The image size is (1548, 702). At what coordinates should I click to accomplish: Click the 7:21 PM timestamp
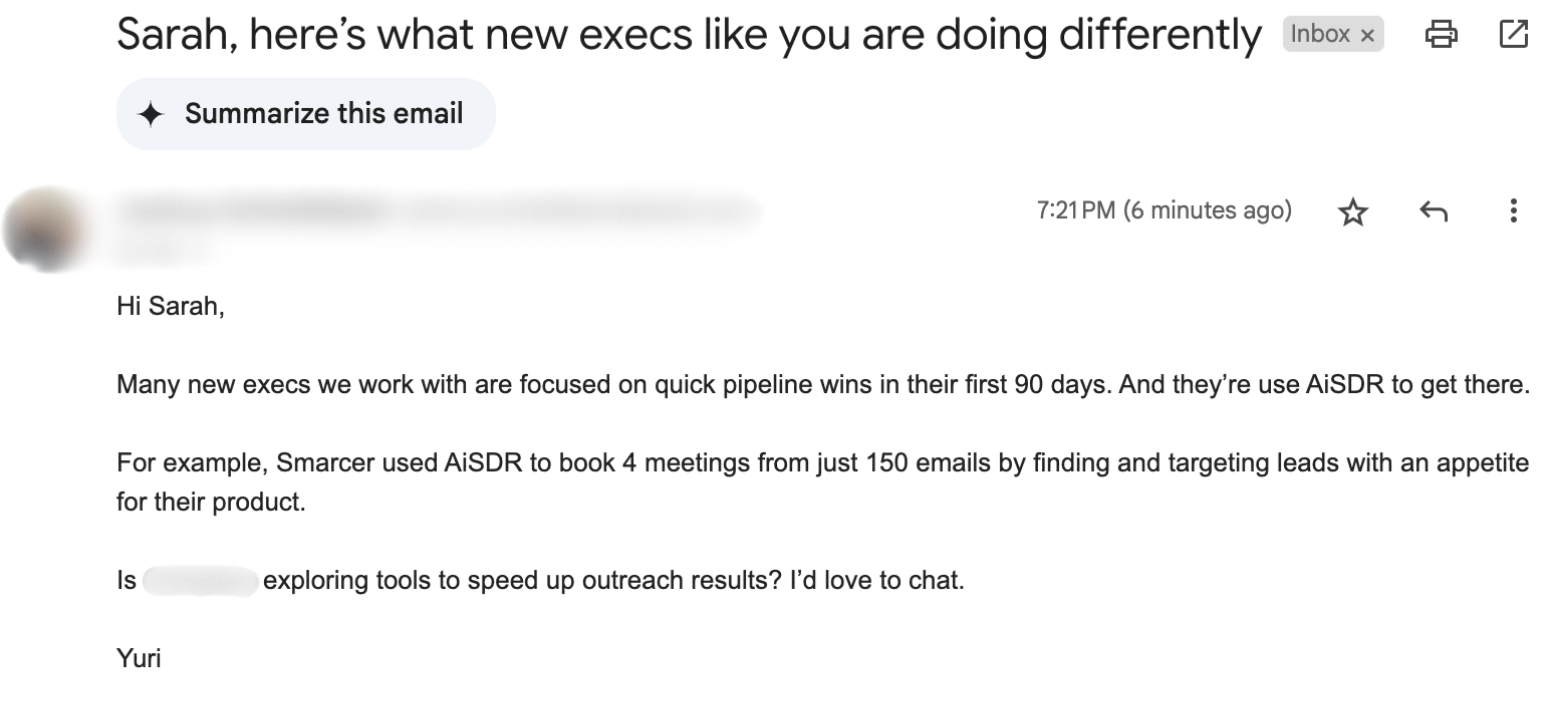coord(1164,211)
